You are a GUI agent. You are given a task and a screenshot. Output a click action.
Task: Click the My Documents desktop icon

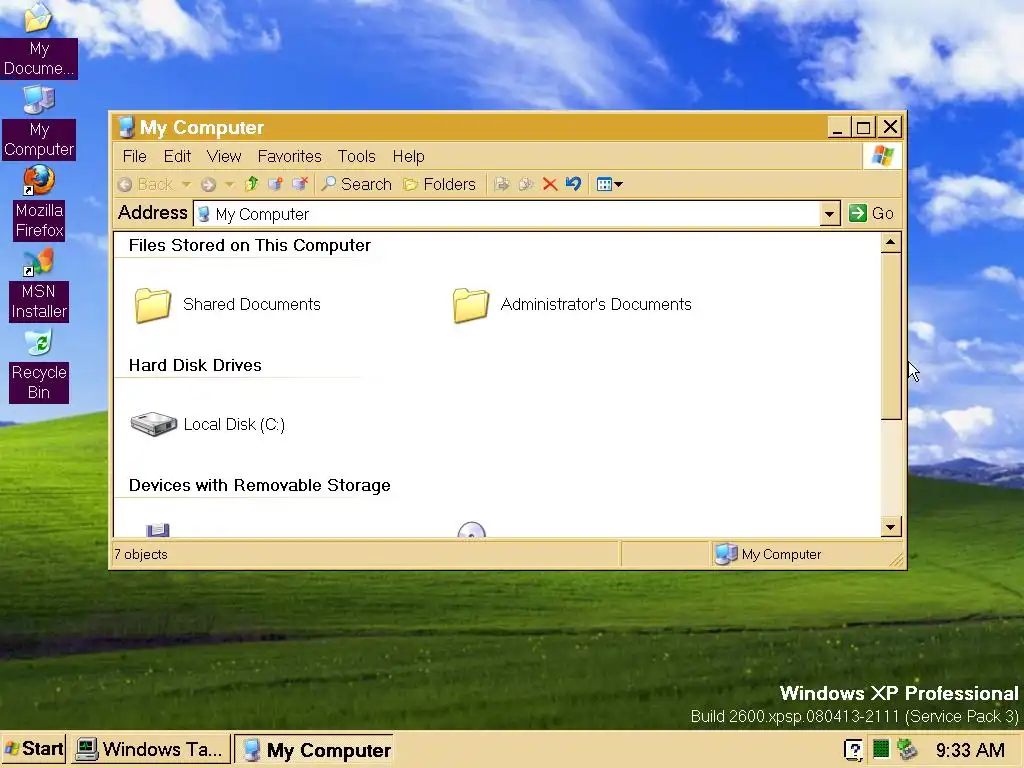[x=39, y=39]
